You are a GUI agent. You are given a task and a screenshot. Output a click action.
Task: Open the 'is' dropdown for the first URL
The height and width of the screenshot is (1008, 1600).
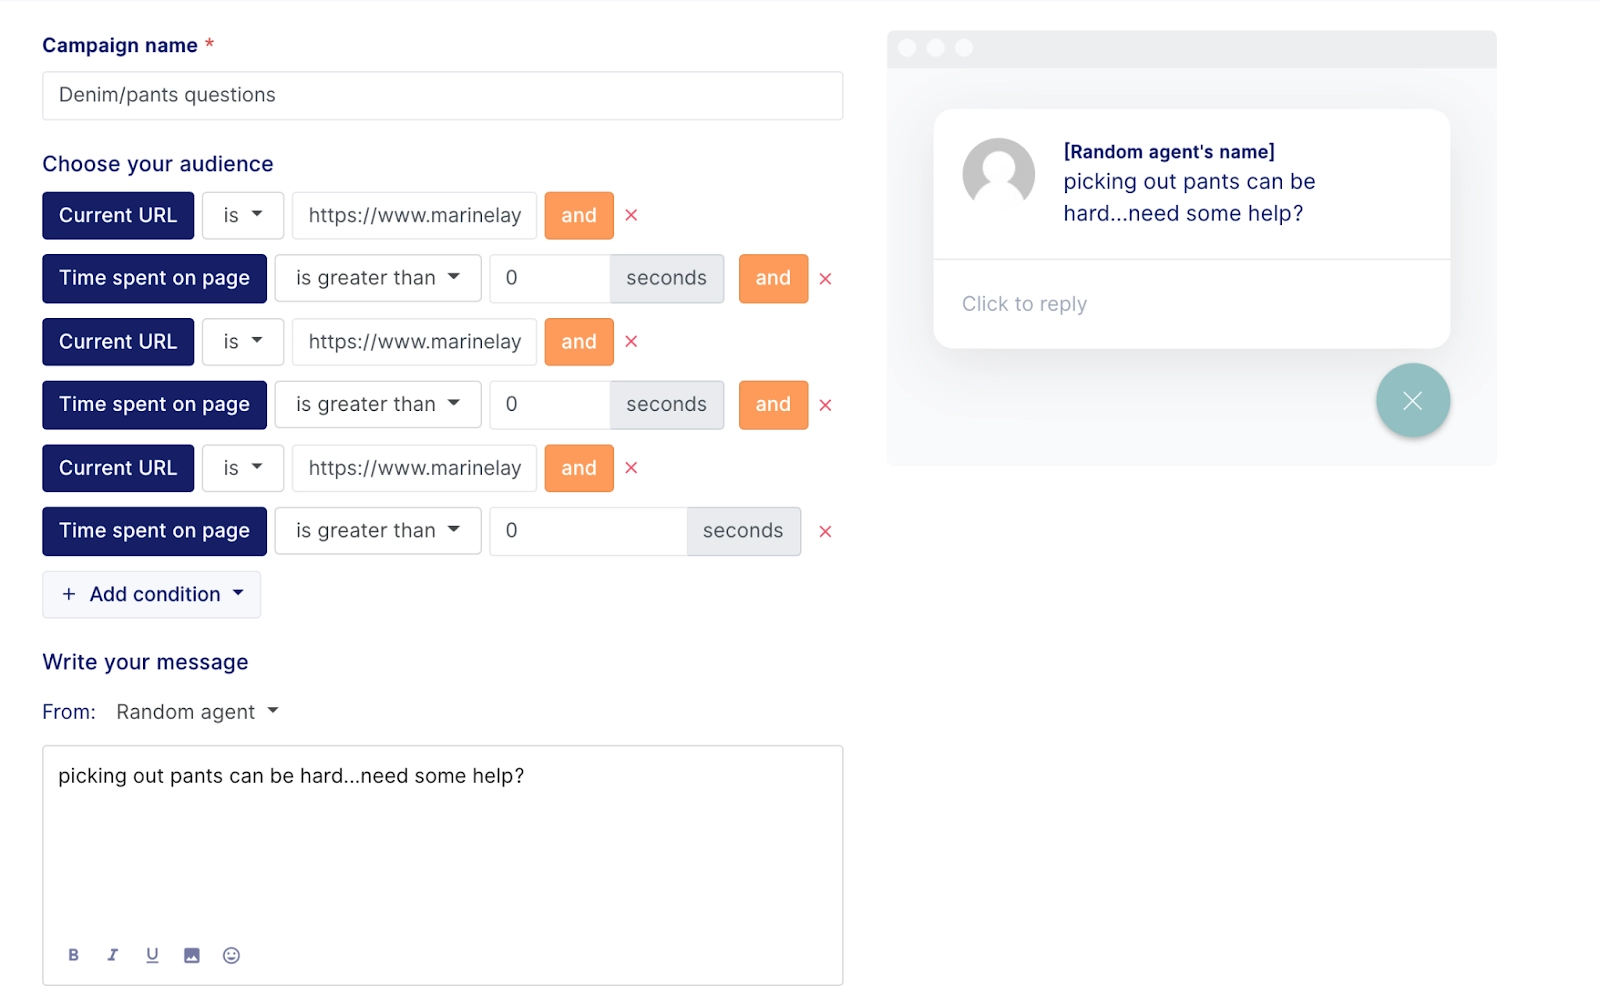pyautogui.click(x=242, y=215)
